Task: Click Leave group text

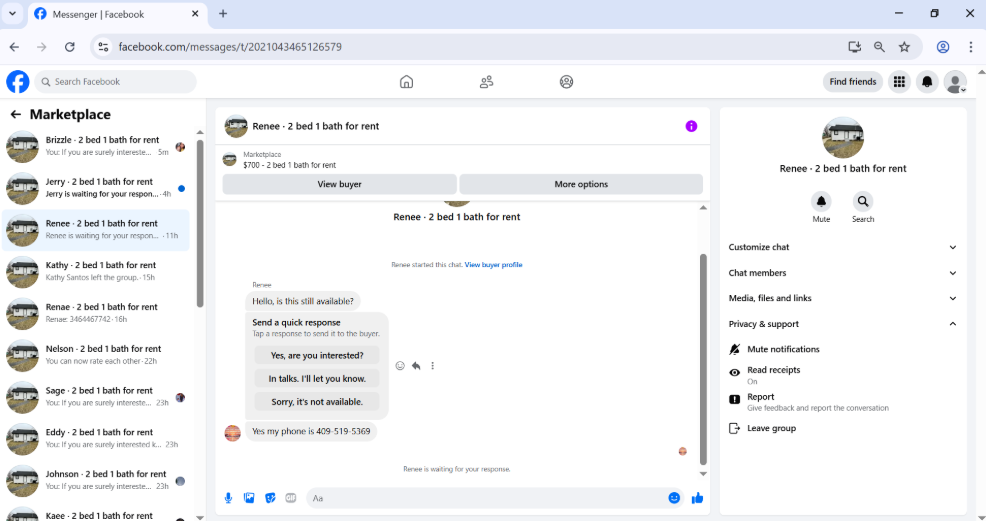Action: pyautogui.click(x=772, y=428)
